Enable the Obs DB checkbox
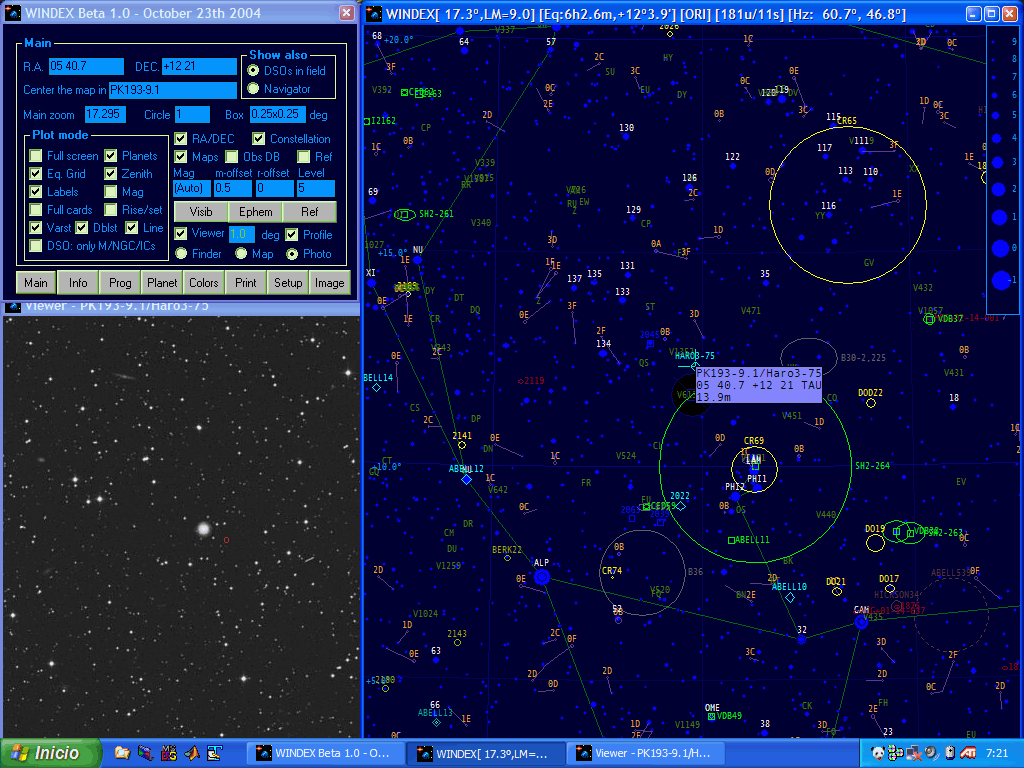Viewport: 1024px width, 768px height. (232, 157)
